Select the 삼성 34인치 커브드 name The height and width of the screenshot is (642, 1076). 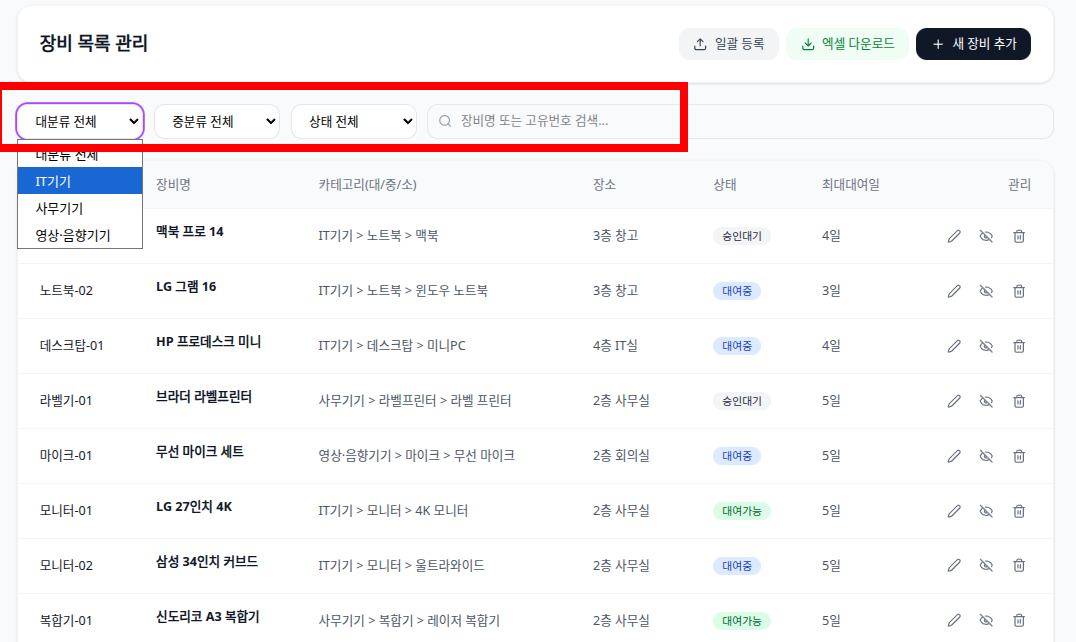207,562
